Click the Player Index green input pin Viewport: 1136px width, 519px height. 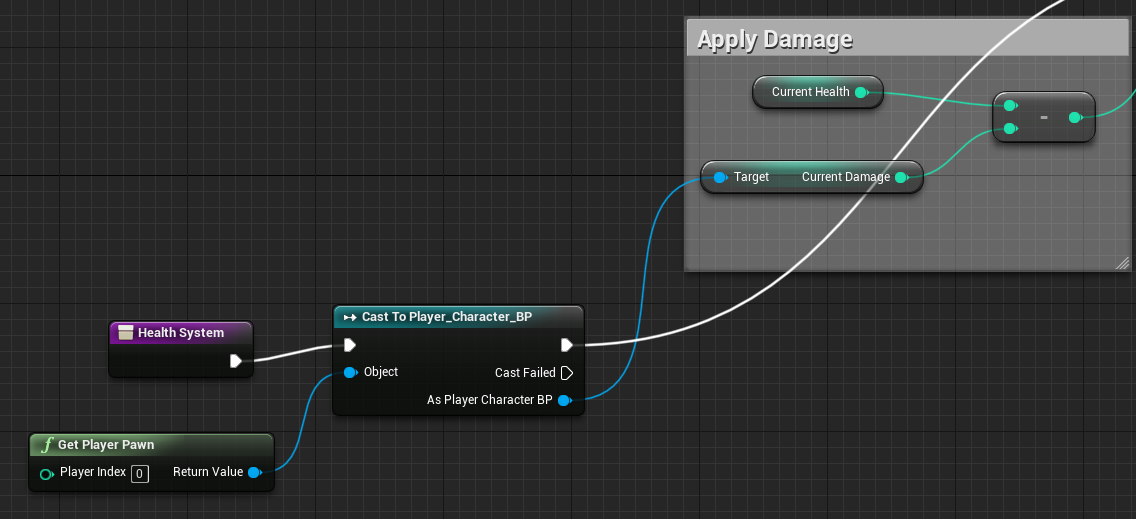46,473
